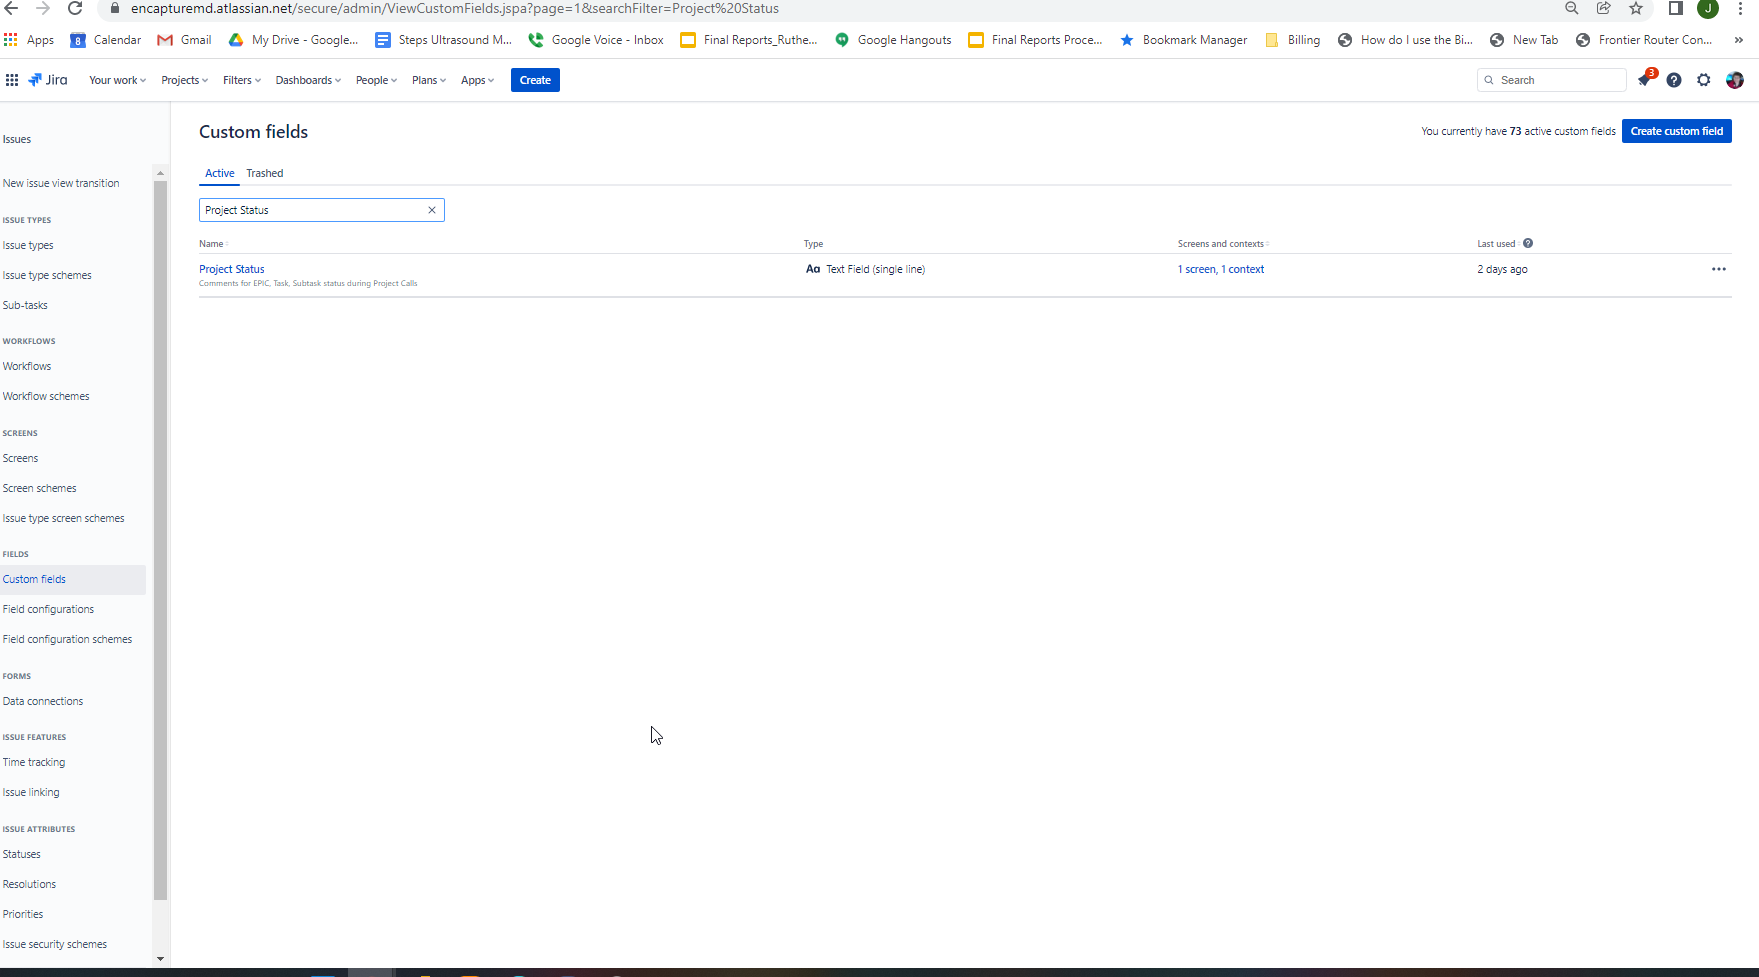Image resolution: width=1759 pixels, height=977 pixels.
Task: Expand the Your work dropdown
Action: [x=117, y=80]
